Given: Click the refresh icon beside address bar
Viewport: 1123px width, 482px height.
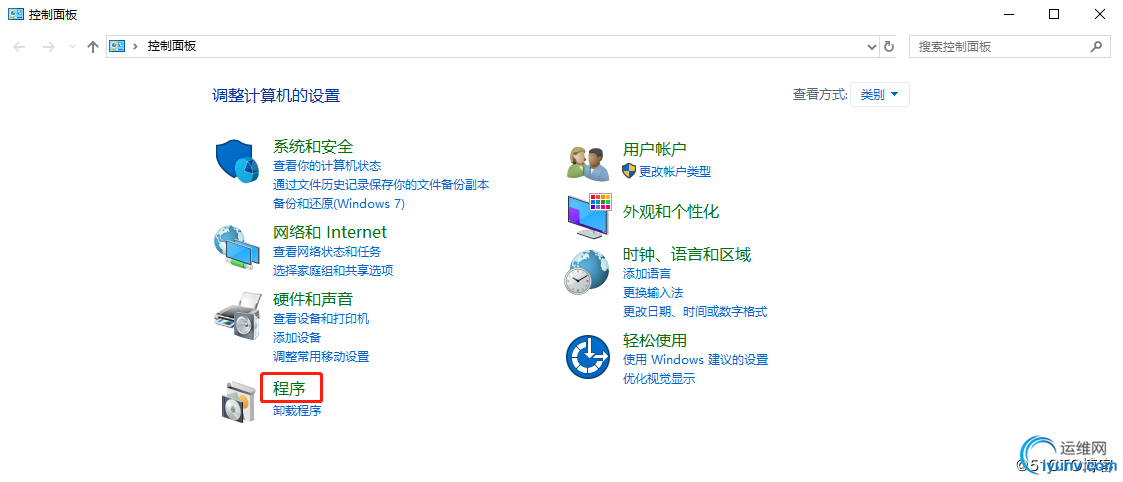Looking at the screenshot, I should 889,47.
